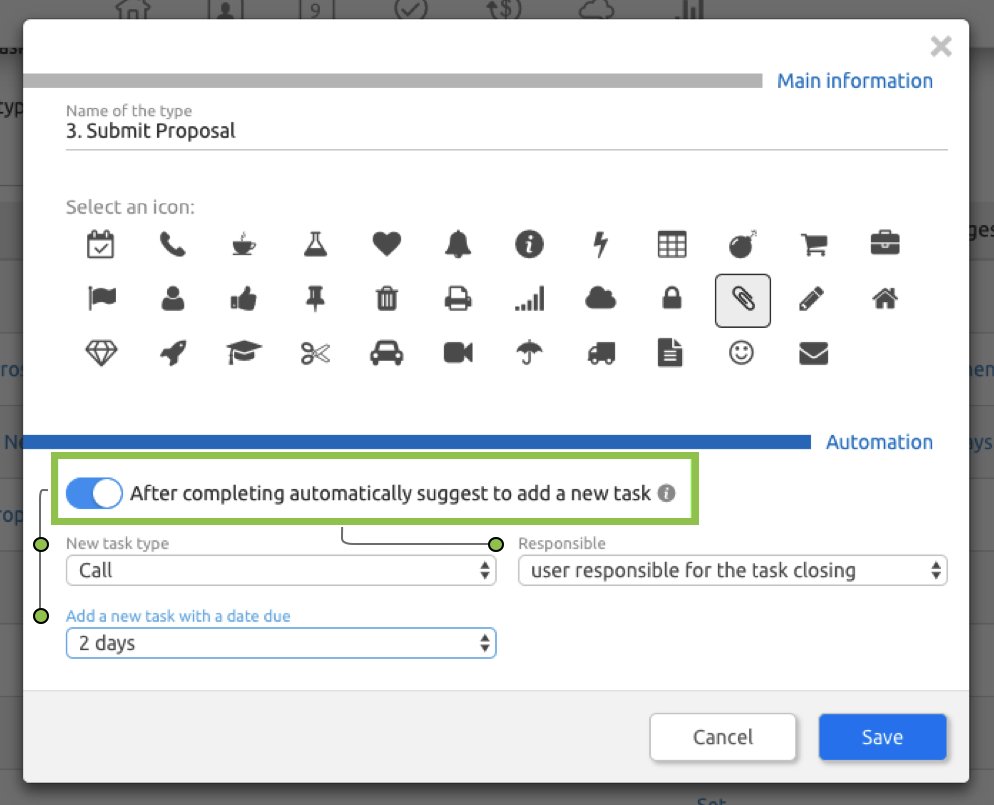Choose the trash bin icon
Screen dimensions: 994x805
(387, 298)
